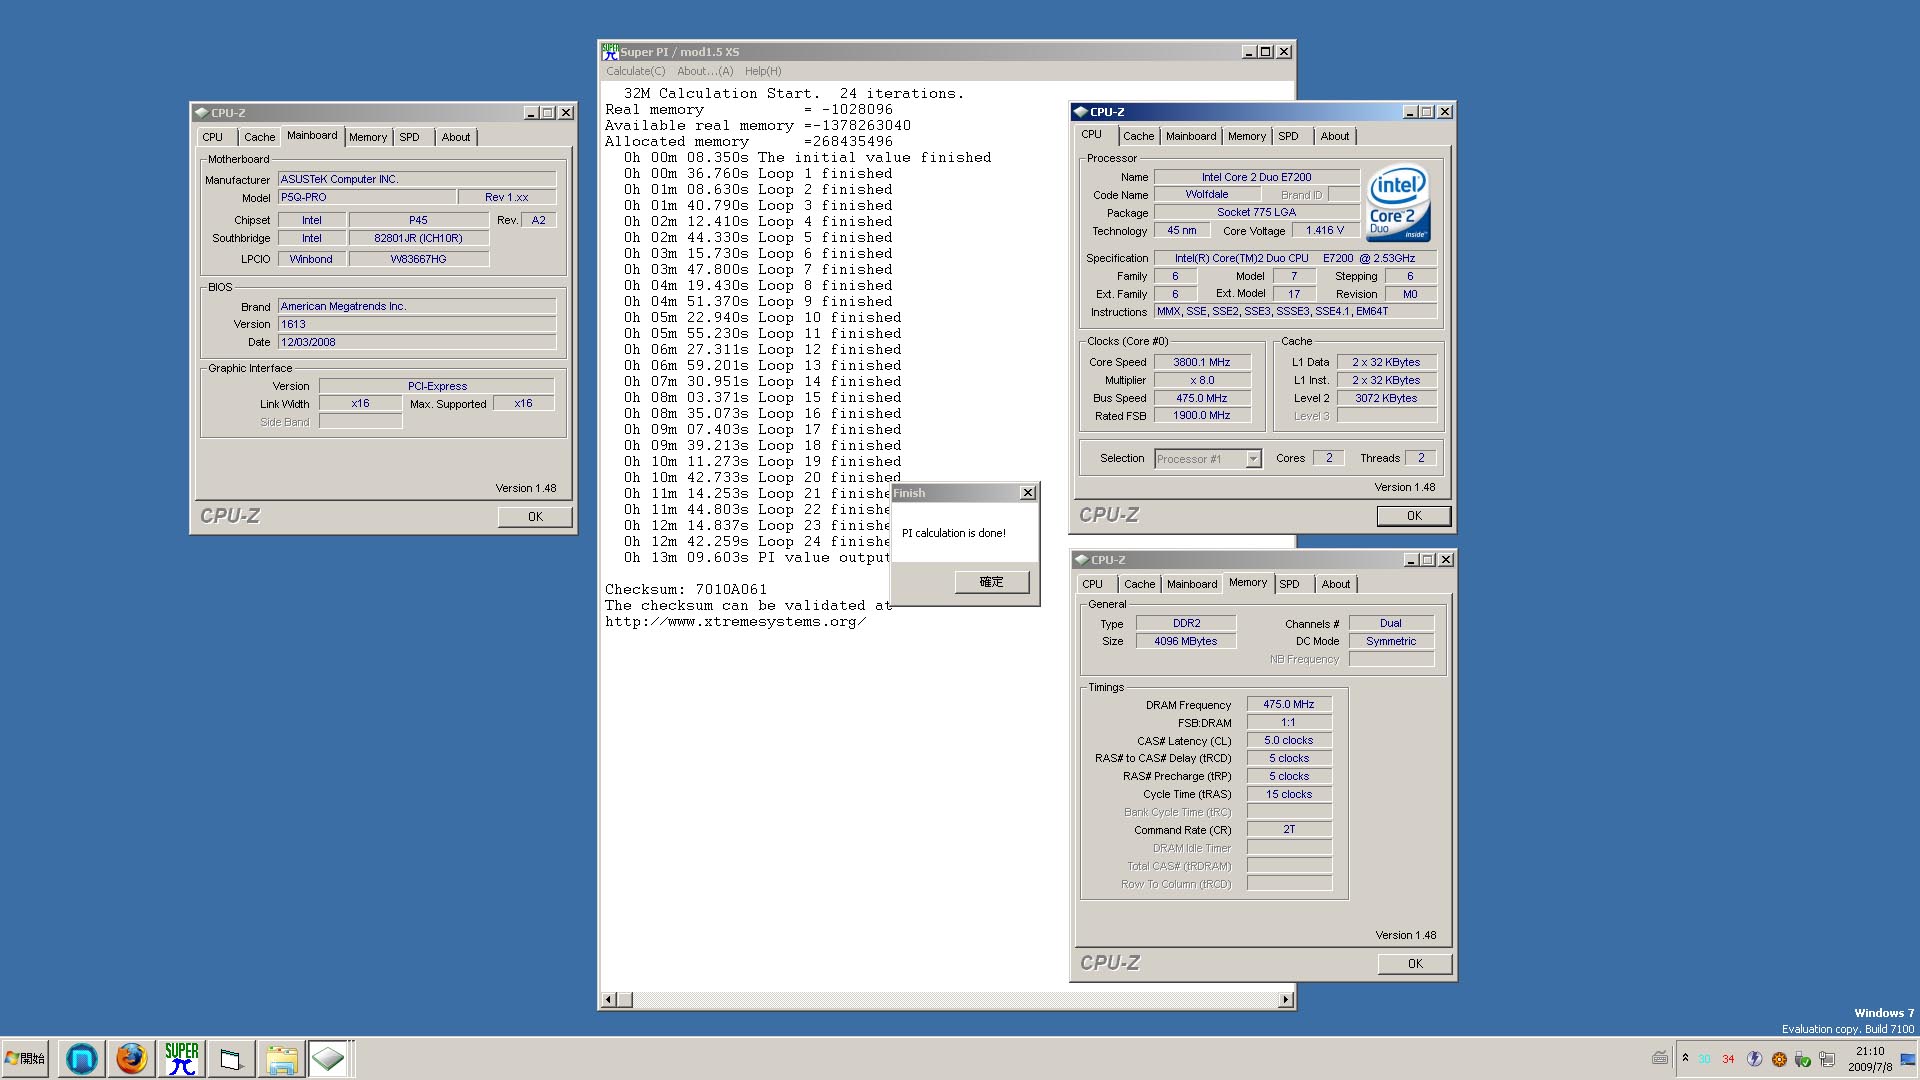Click left arrow of Super PI horizontal scrollbar
This screenshot has height=1080, width=1920.
(608, 1000)
